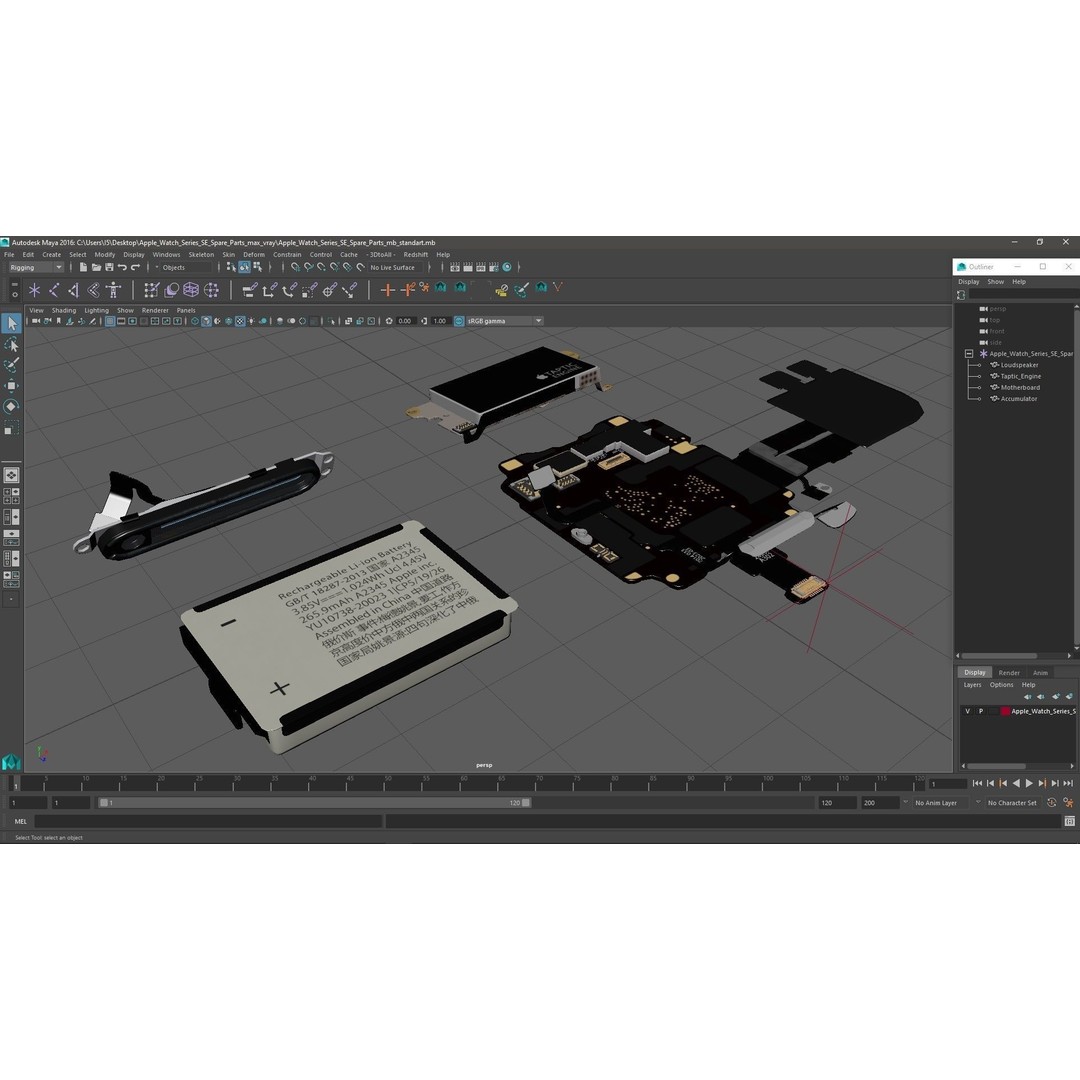
Task: Select the Create Joints shelf icon
Action: 54,290
